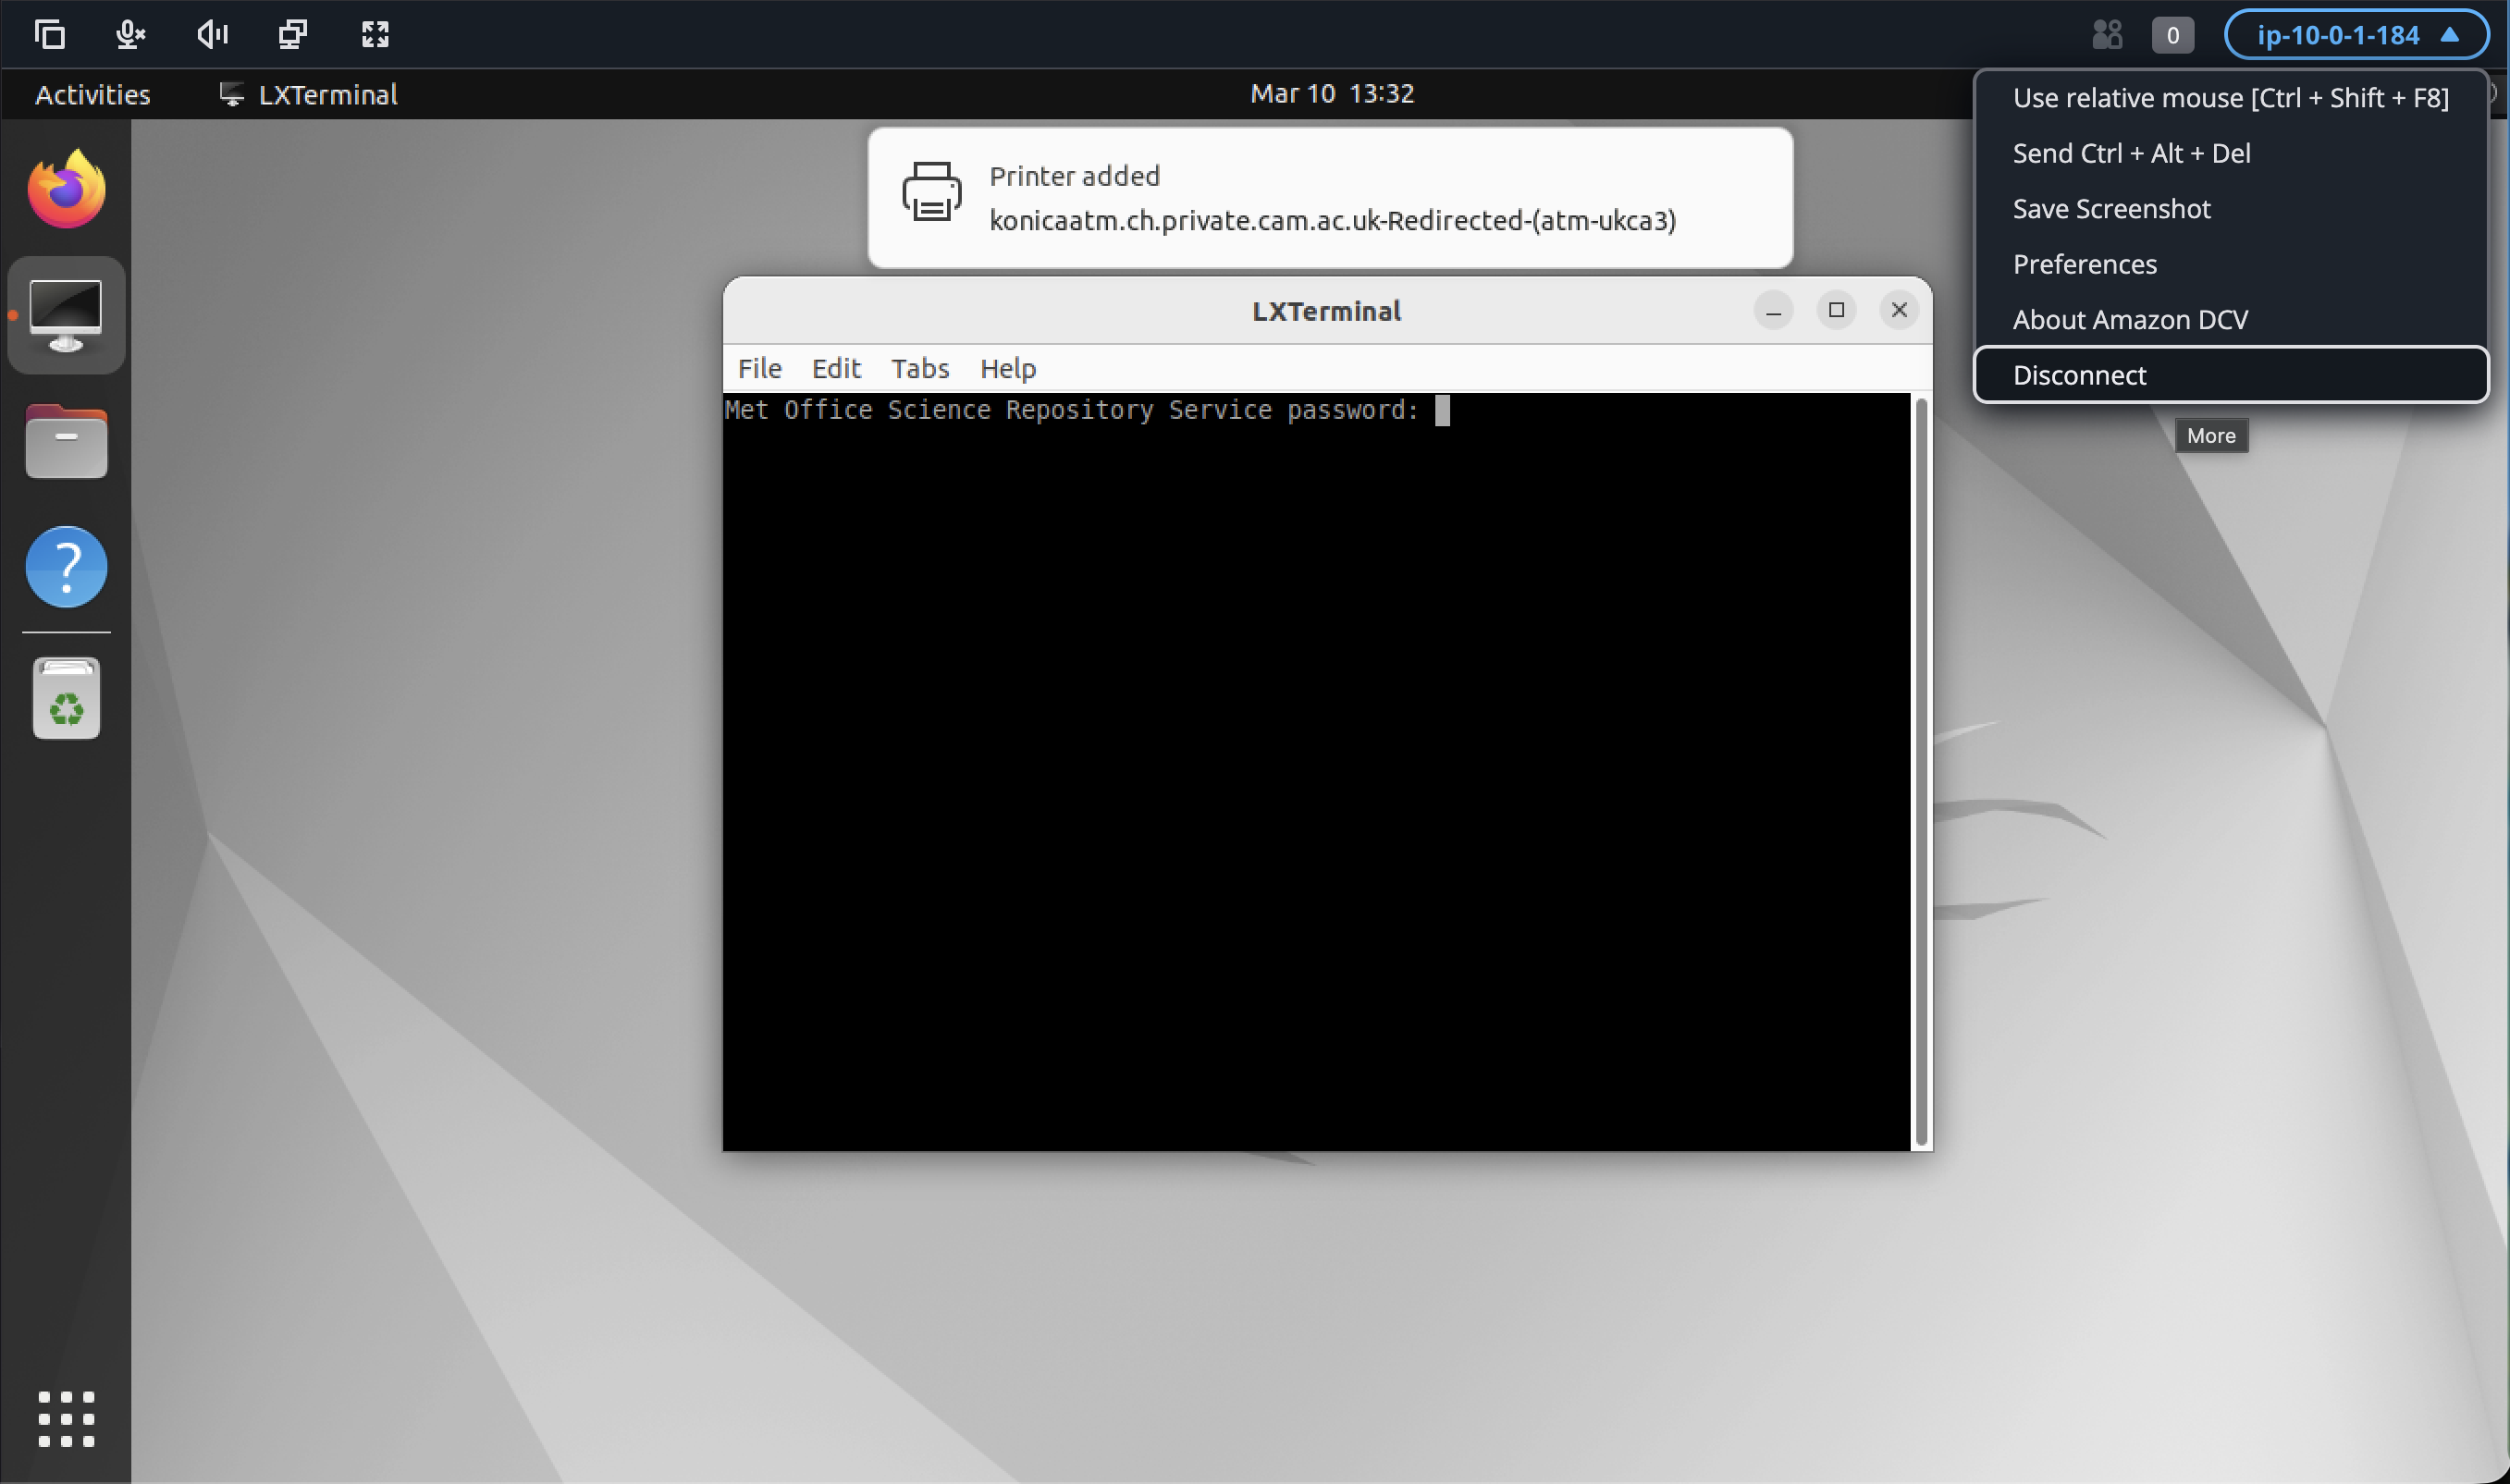Open the LXTerminal Tabs menu
The image size is (2510, 1484).
pos(919,369)
